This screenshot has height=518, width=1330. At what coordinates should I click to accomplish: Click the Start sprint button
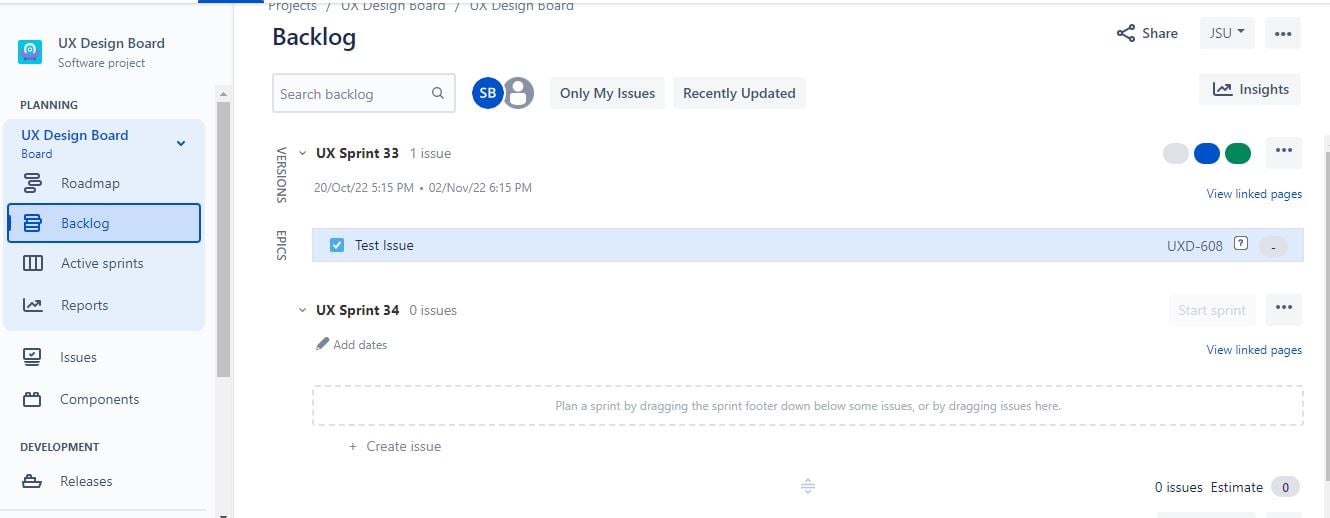1212,310
